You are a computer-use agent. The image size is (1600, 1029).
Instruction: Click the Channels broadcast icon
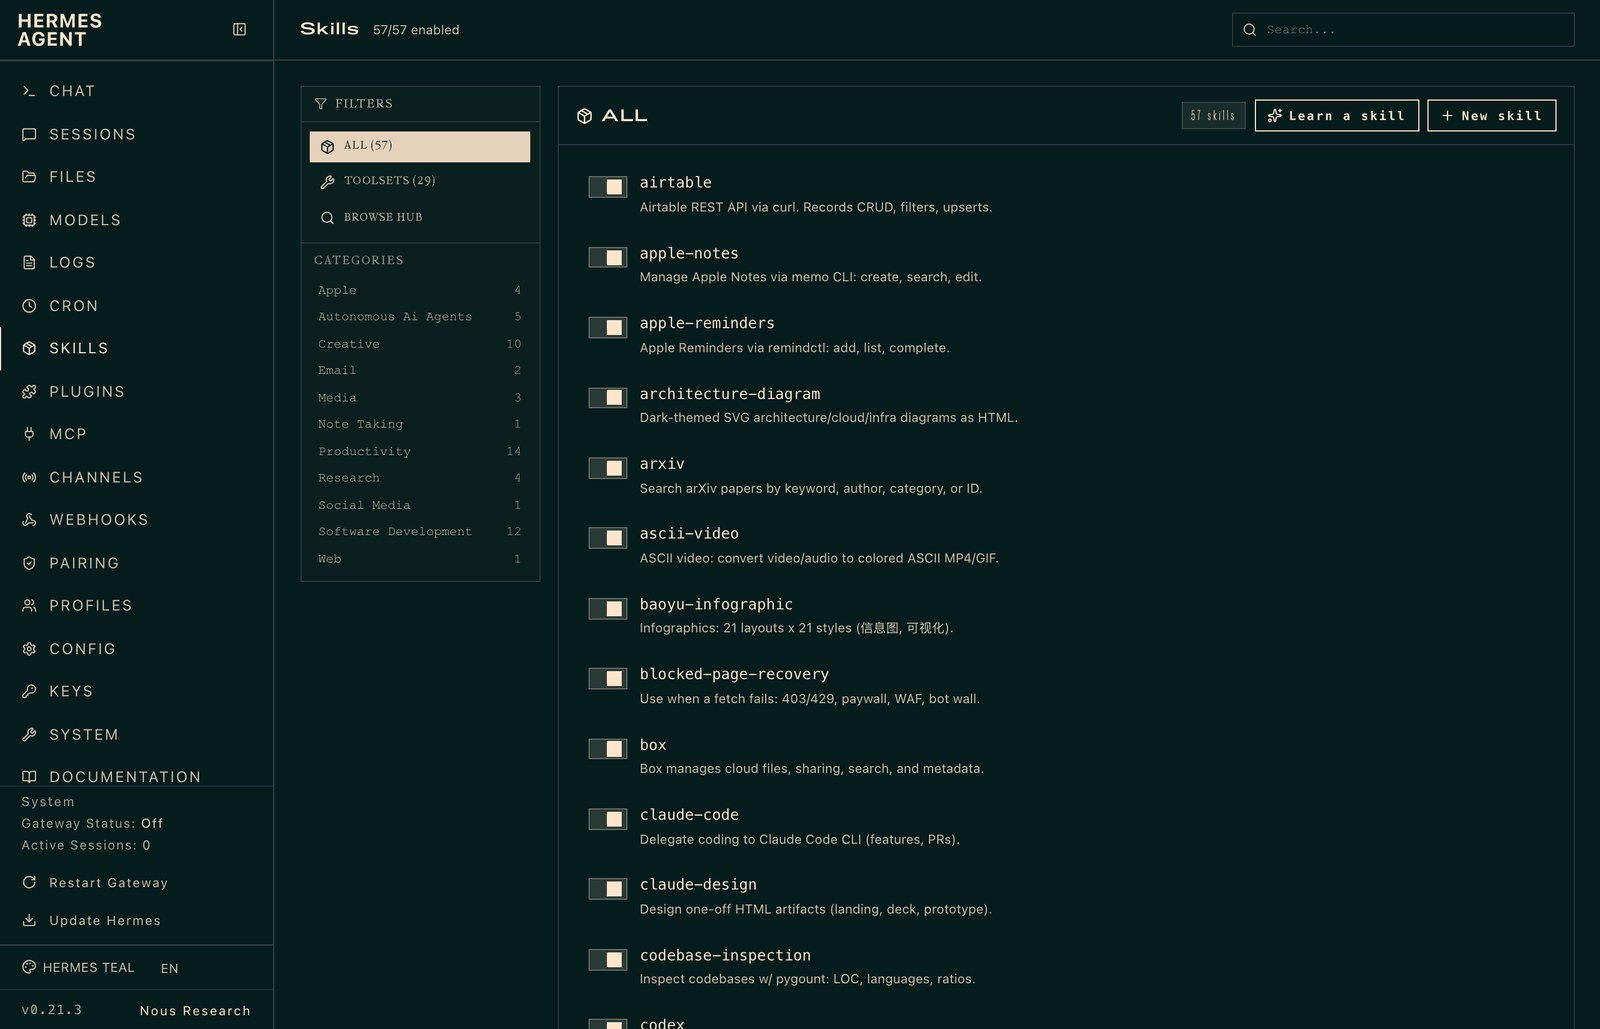point(29,478)
